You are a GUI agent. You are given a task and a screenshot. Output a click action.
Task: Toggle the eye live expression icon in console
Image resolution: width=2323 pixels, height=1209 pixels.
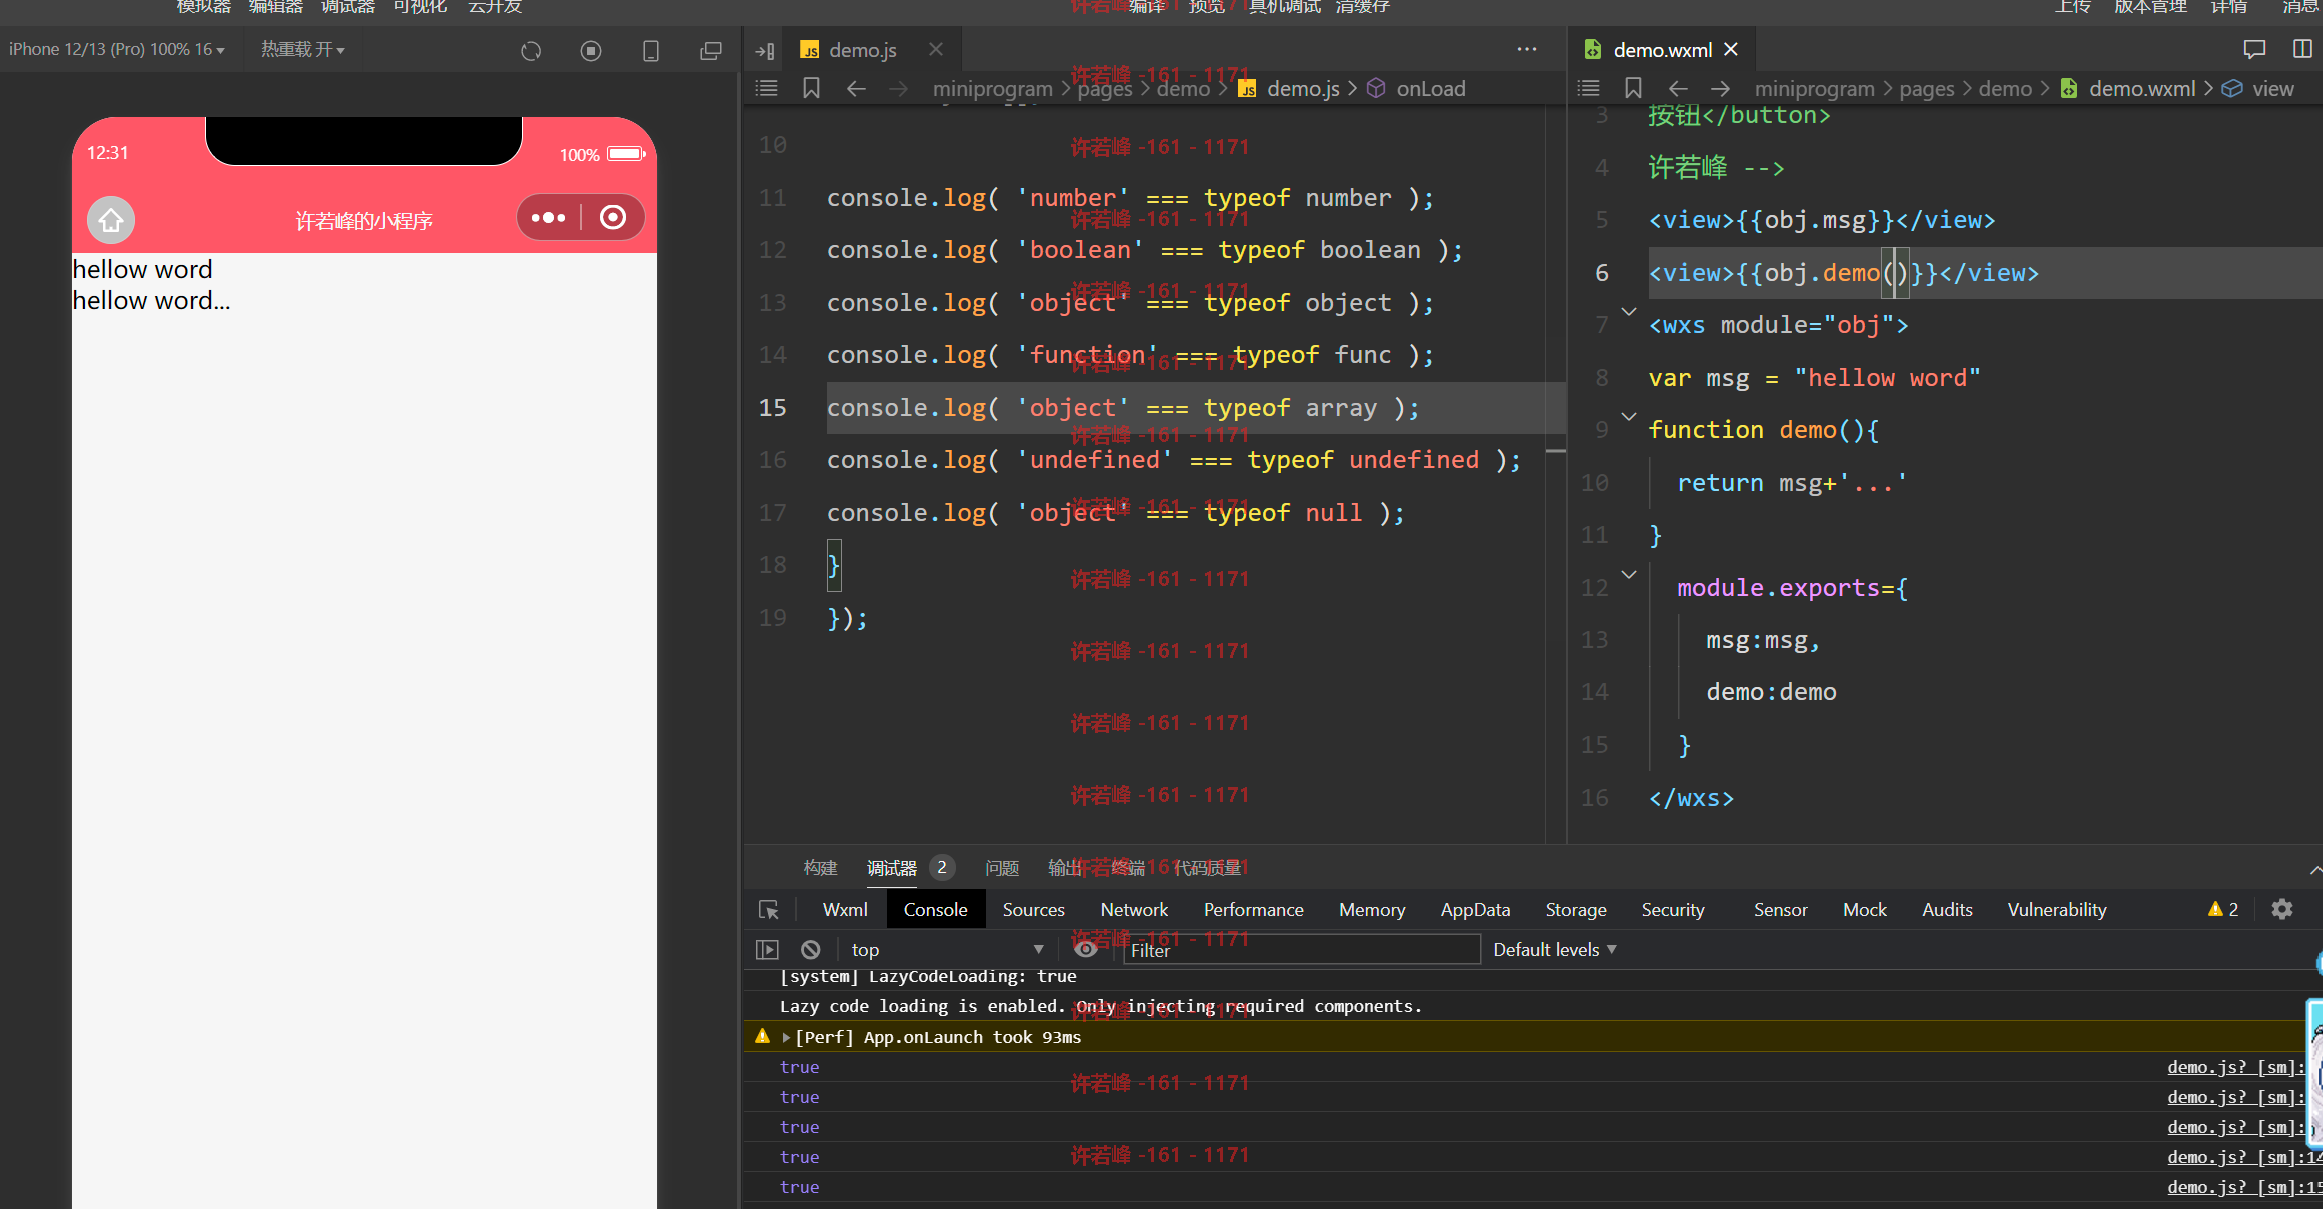click(x=1085, y=949)
